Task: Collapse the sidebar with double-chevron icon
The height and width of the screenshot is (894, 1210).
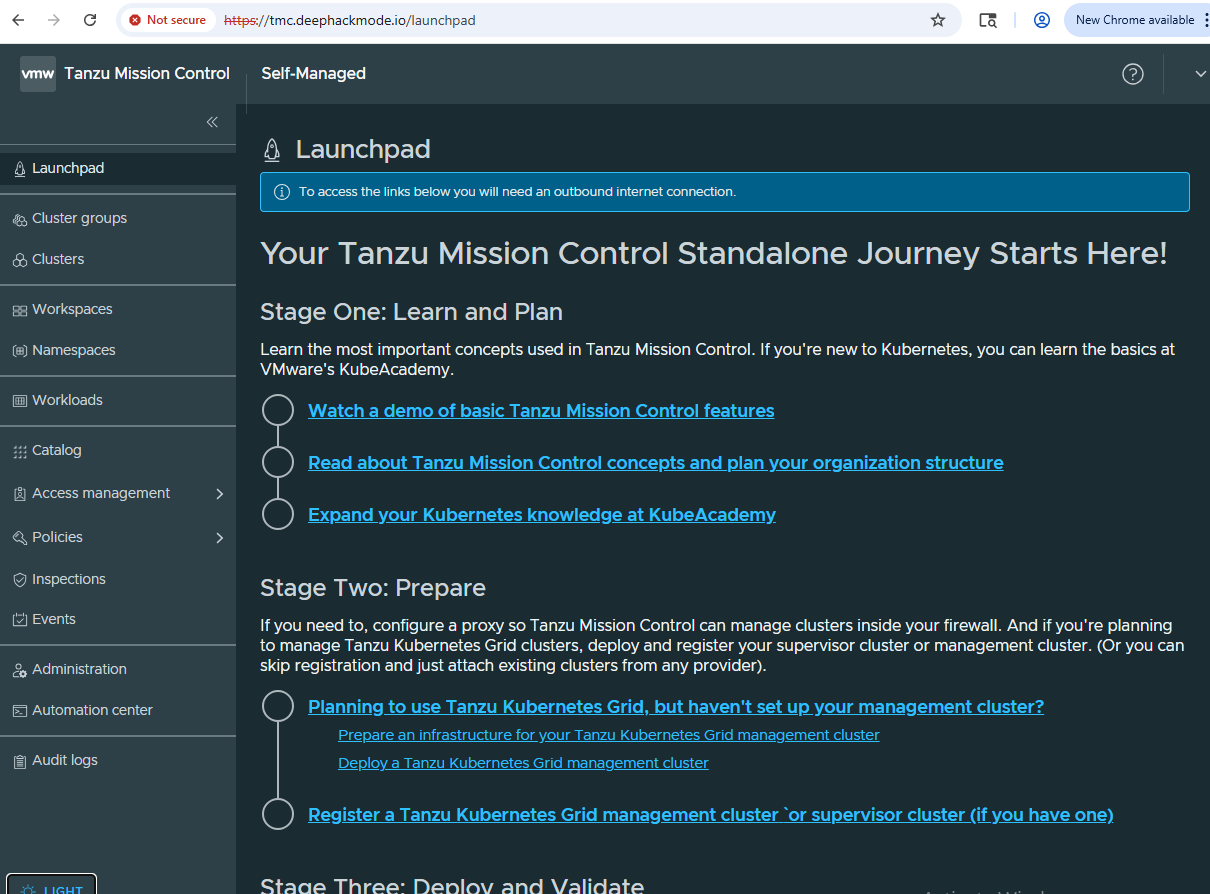Action: click(x=212, y=122)
